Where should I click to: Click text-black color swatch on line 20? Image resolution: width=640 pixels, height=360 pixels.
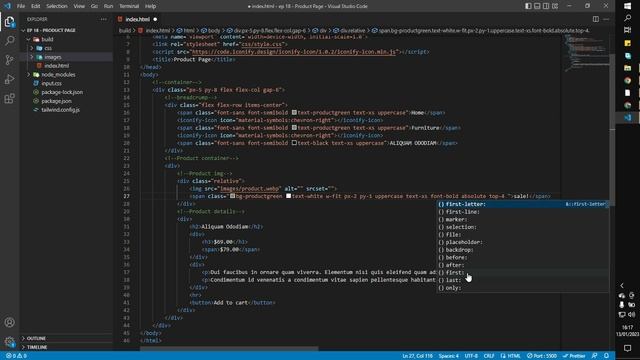click(294, 143)
